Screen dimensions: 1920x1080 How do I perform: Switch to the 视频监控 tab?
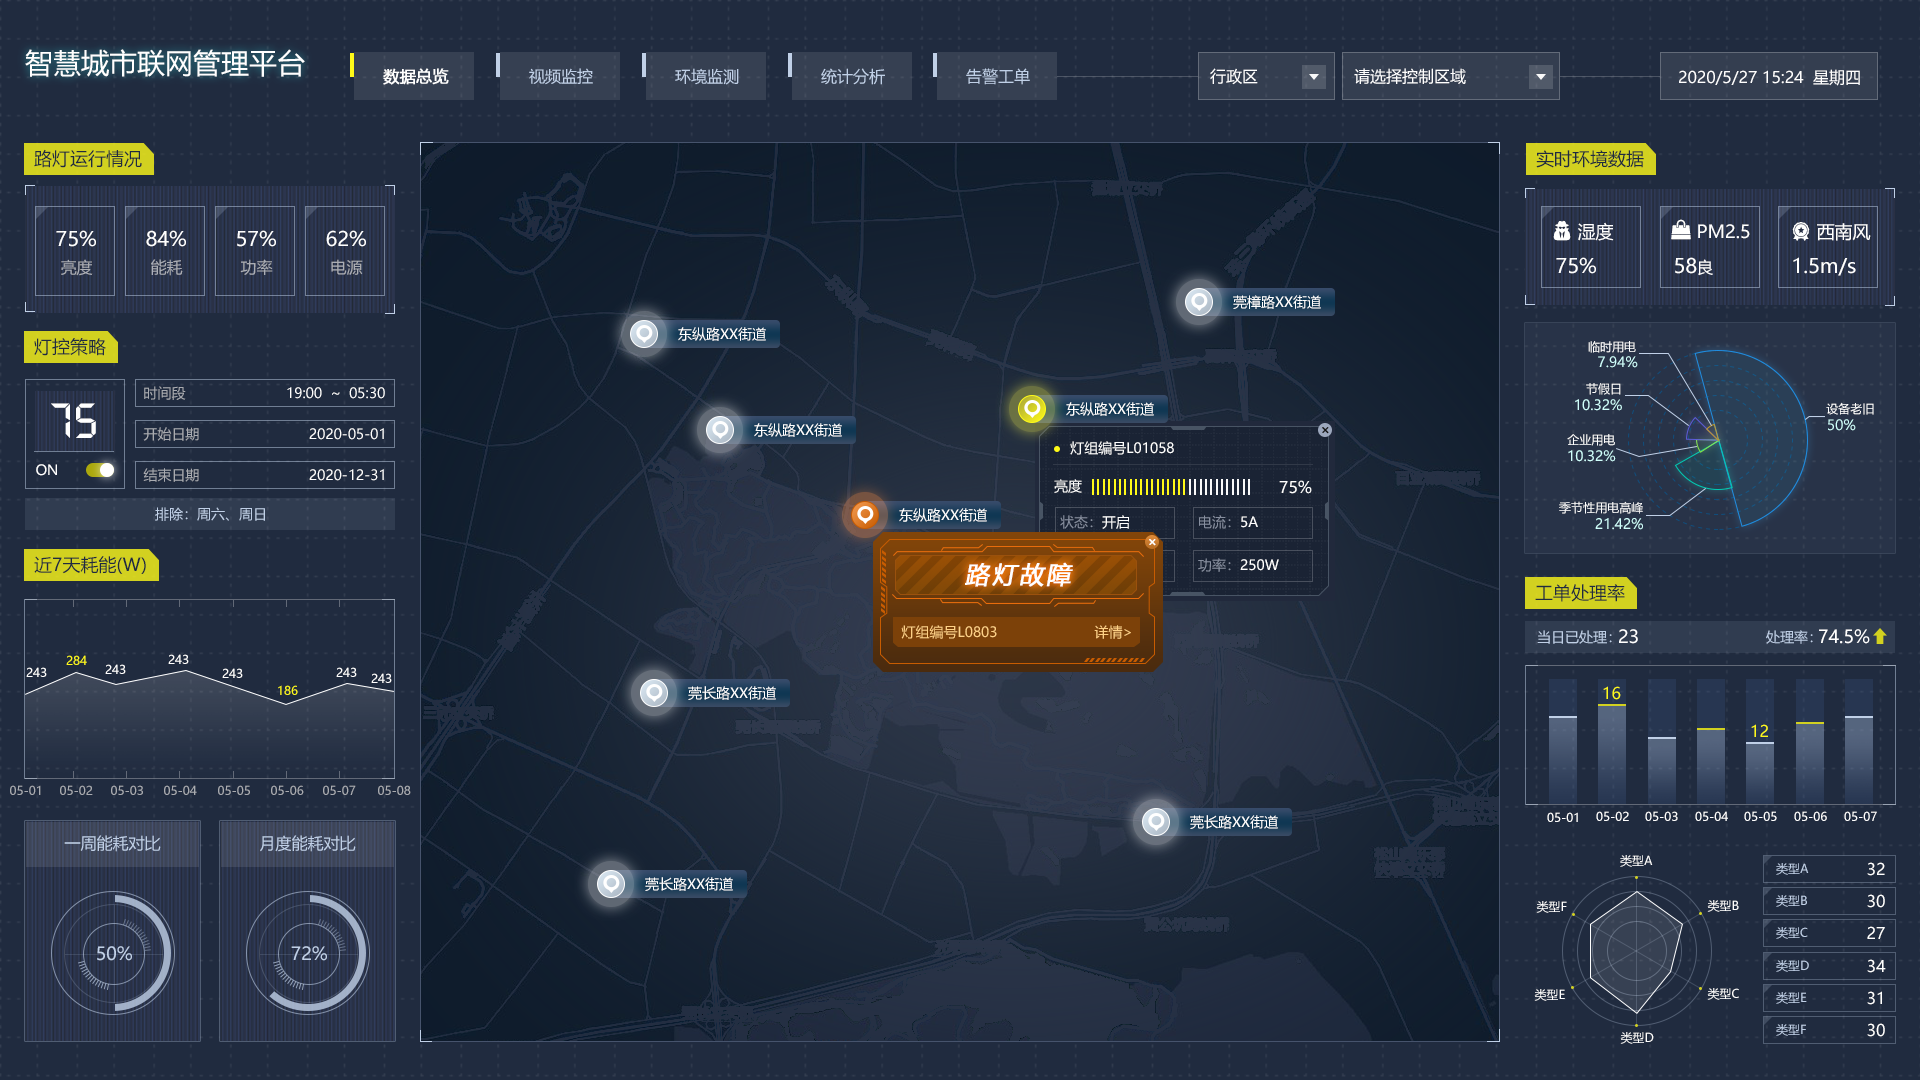(x=560, y=77)
